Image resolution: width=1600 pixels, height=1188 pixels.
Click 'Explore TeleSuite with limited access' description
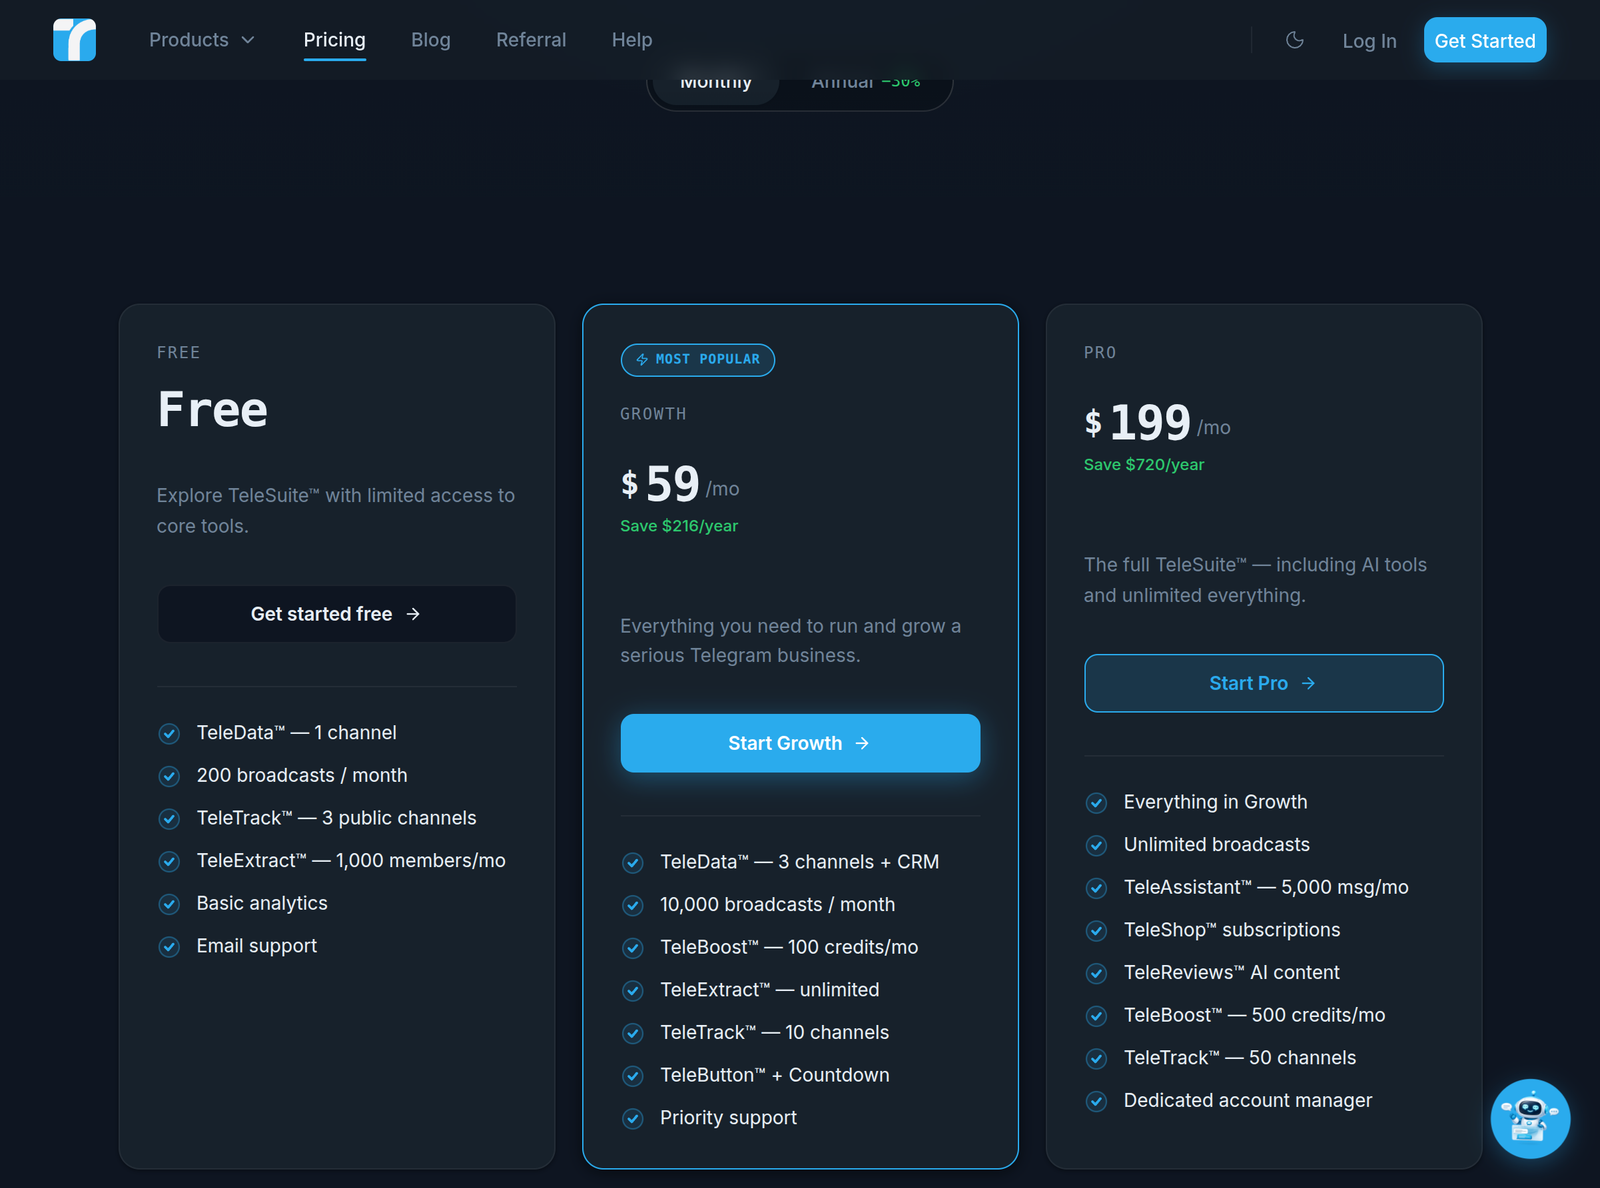point(336,511)
